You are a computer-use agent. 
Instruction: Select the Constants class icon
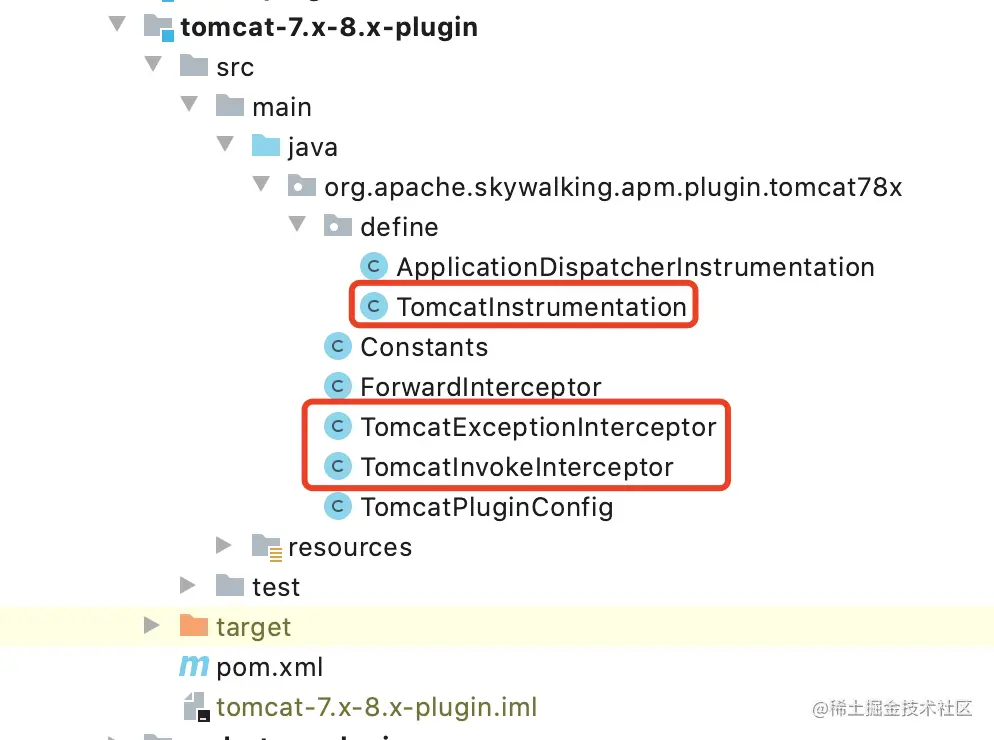coord(338,346)
